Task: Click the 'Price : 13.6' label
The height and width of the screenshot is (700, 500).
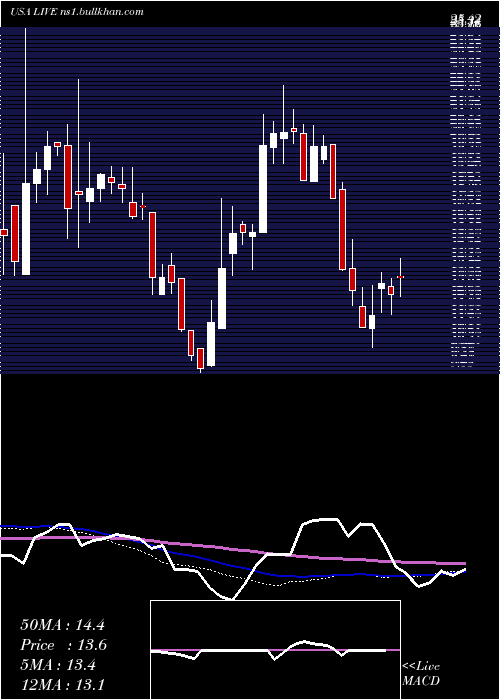Action: pos(63,645)
